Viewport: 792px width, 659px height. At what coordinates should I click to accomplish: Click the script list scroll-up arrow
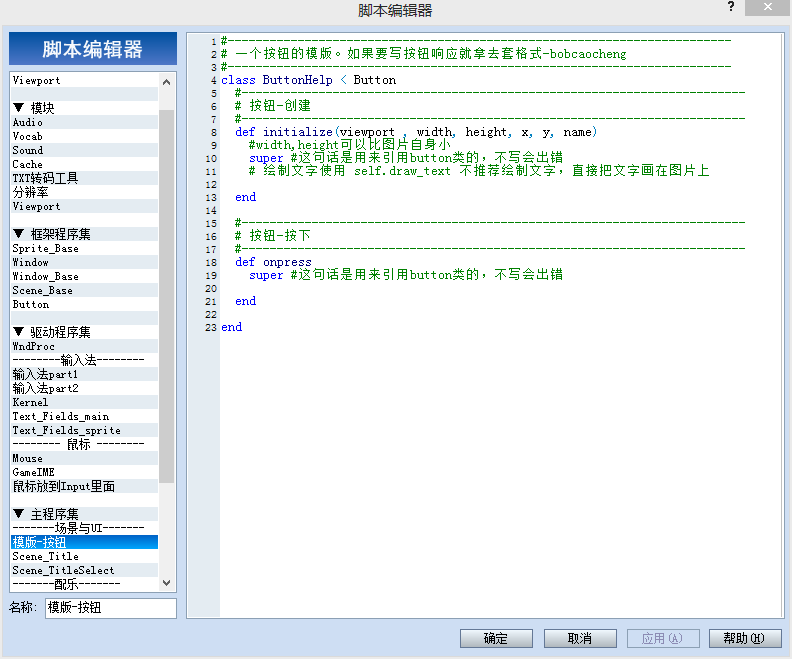pos(166,82)
